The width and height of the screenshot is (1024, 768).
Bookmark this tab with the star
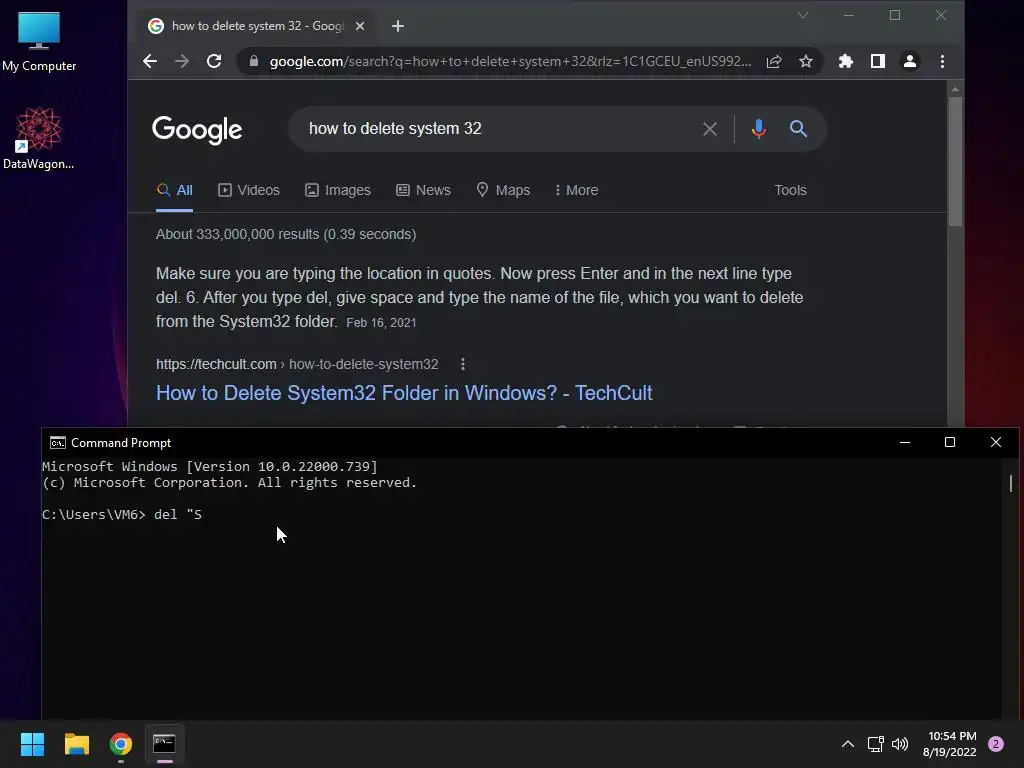[806, 61]
